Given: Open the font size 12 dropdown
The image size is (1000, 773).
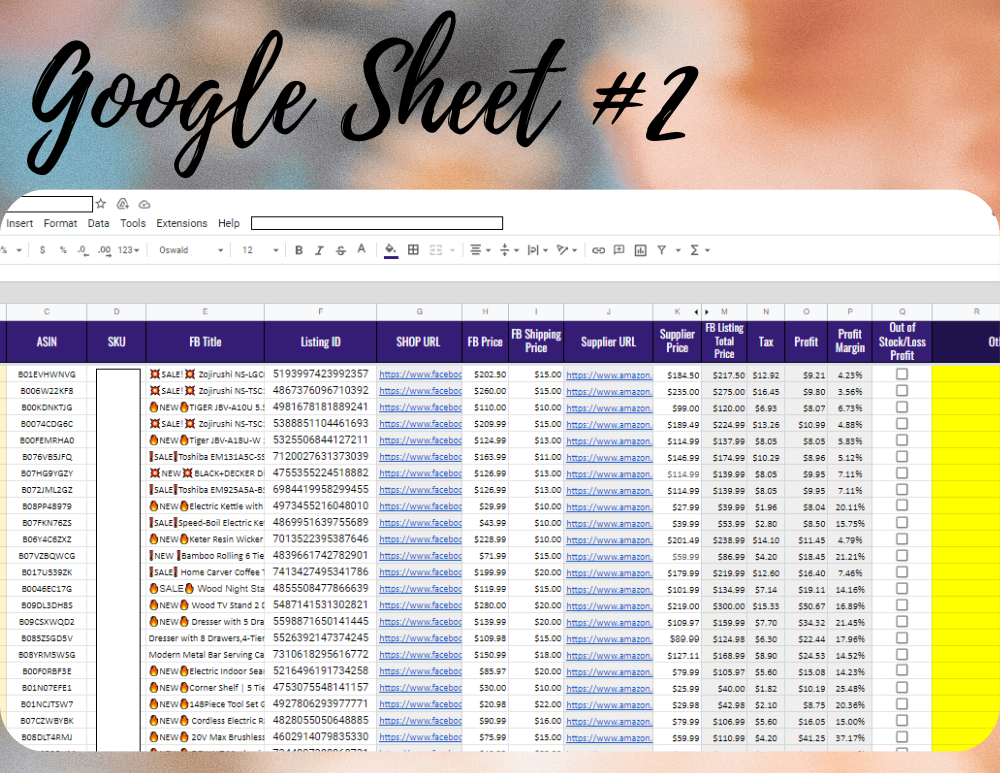Looking at the screenshot, I should tap(260, 250).
